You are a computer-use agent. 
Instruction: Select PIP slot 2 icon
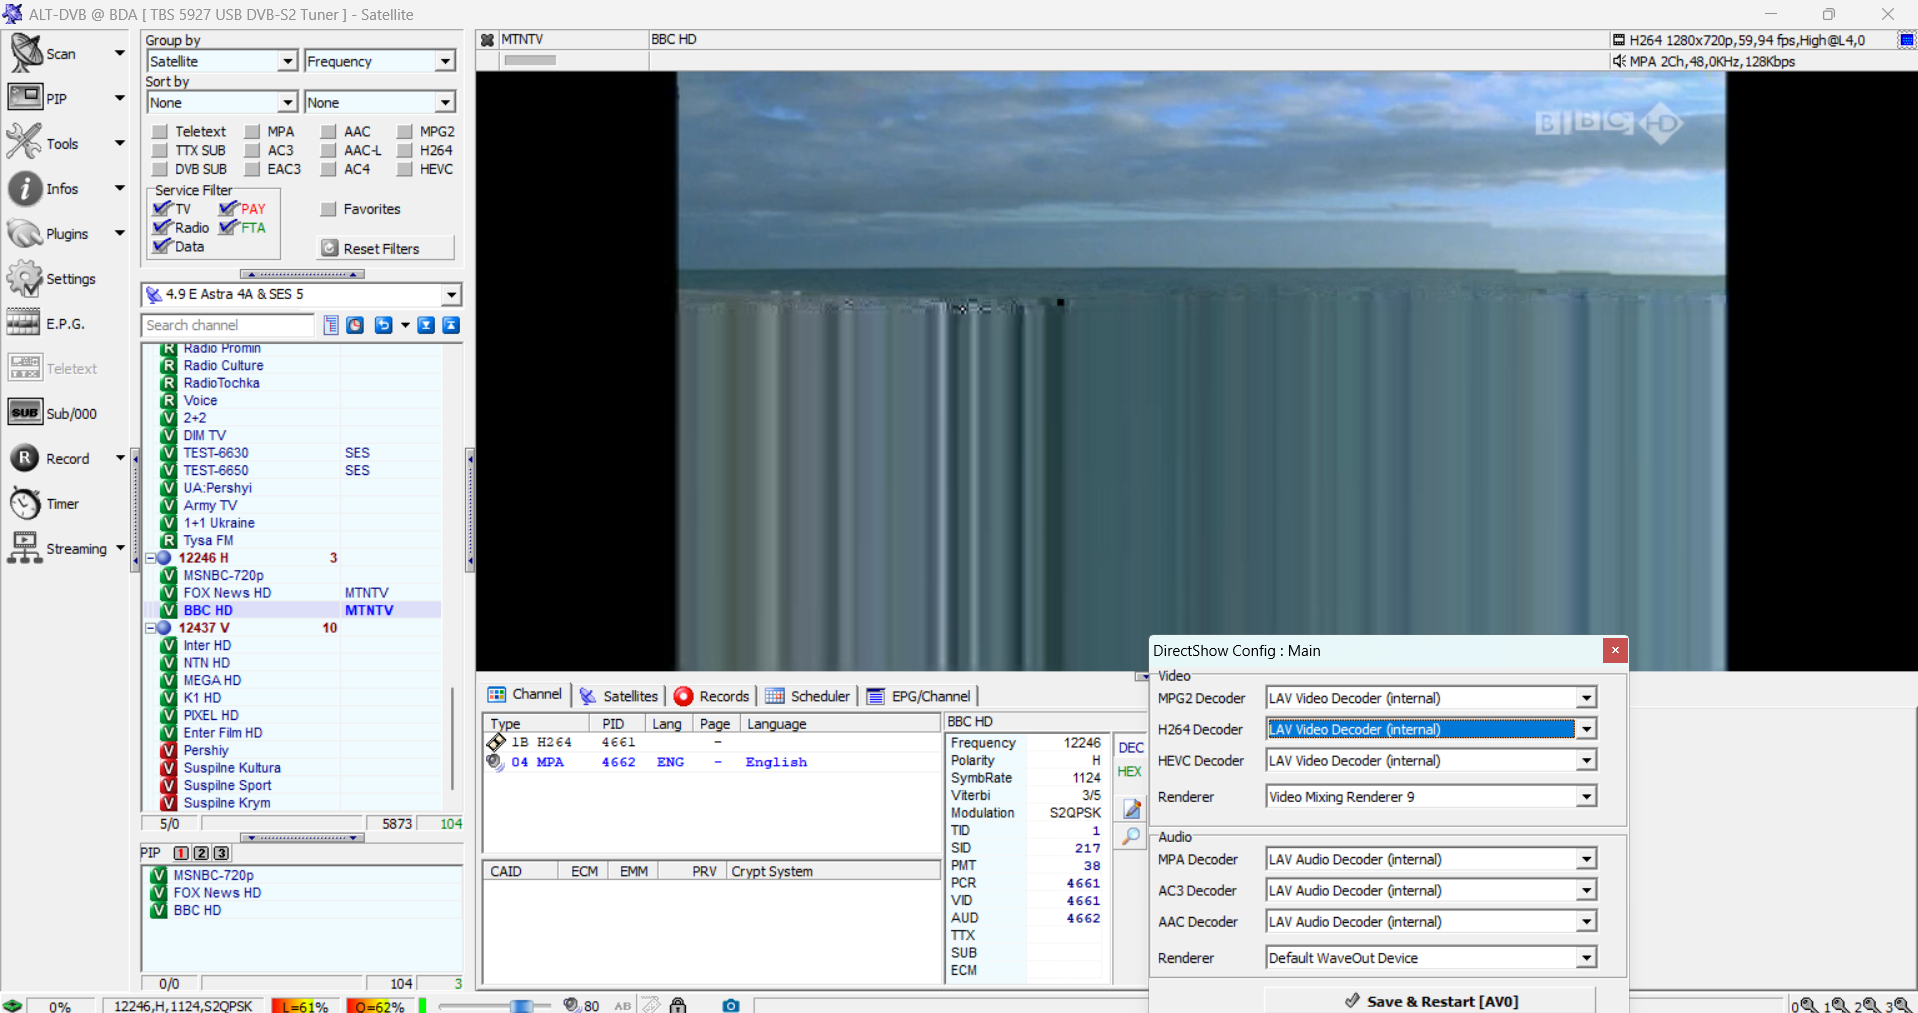point(201,853)
